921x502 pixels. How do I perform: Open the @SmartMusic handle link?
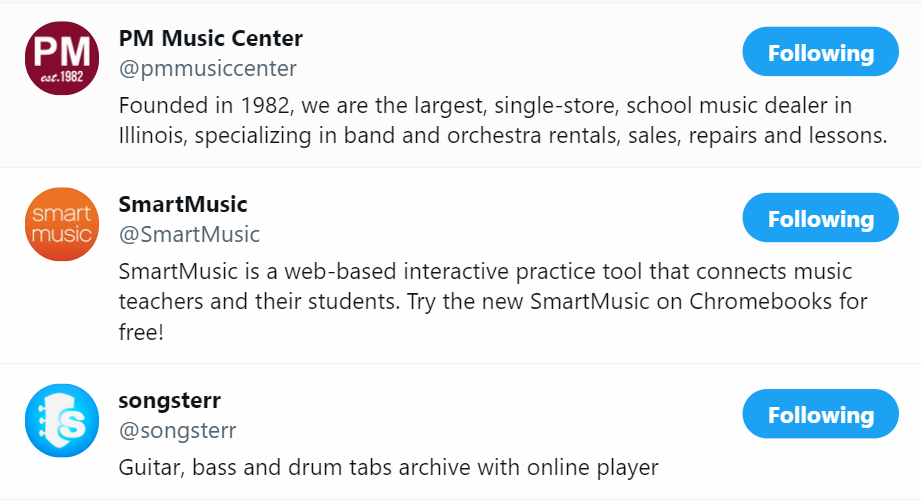click(x=189, y=235)
